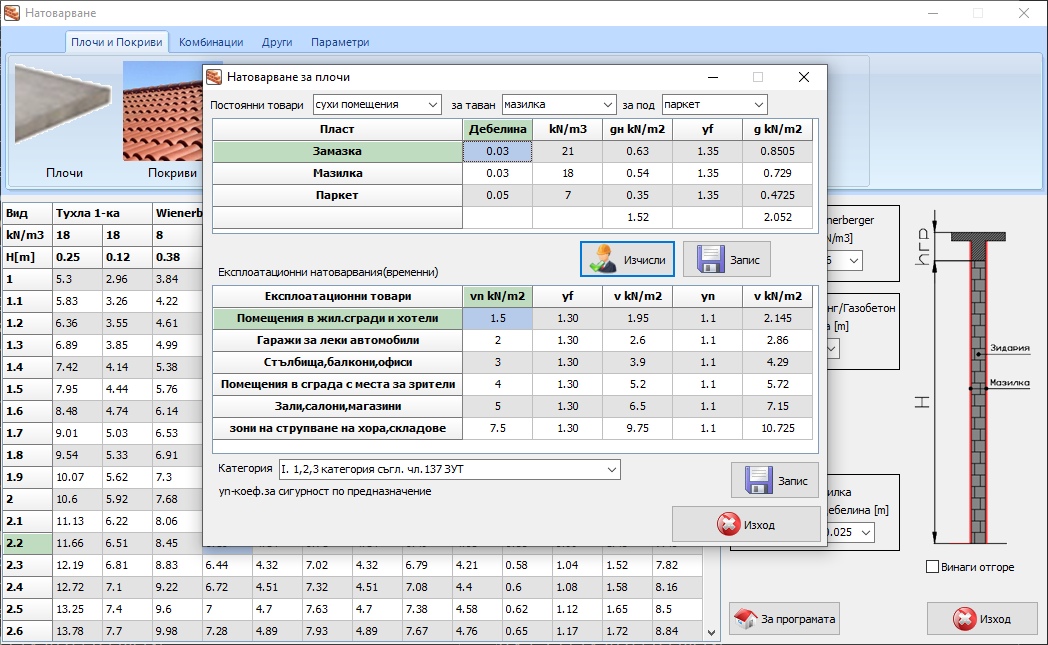The height and width of the screenshot is (645, 1048).
Task: Switch to the Други tab
Action: point(277,42)
